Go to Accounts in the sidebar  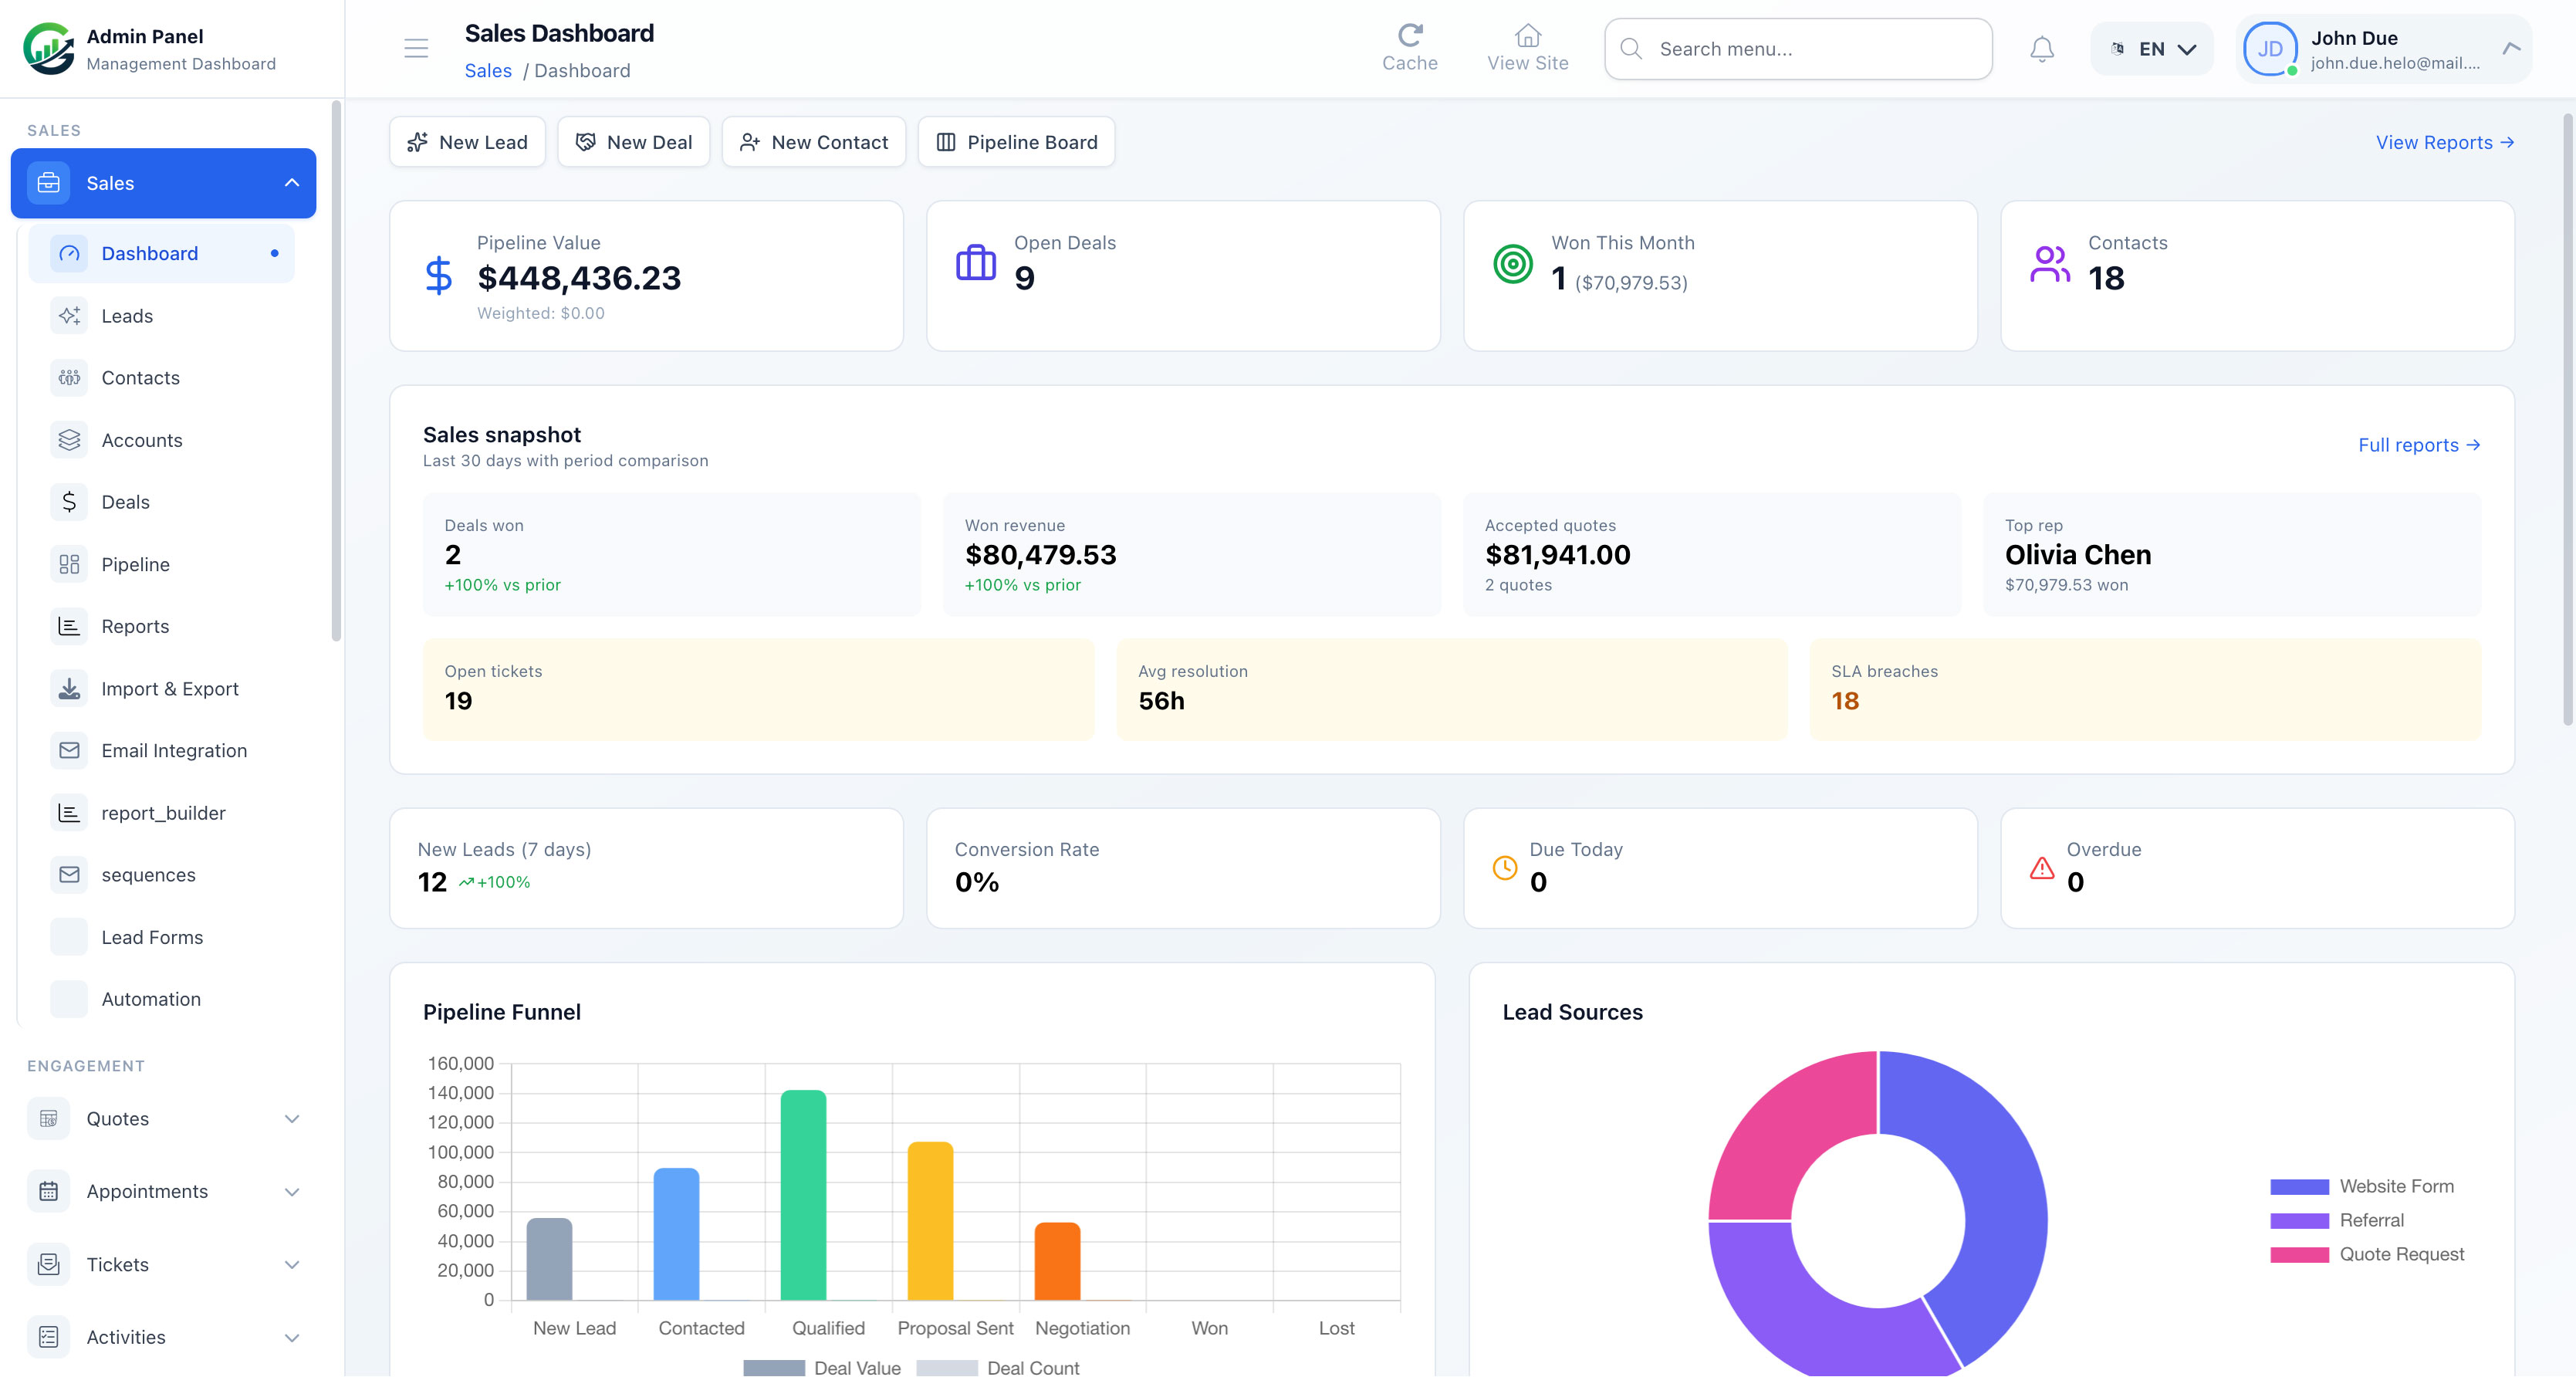(x=161, y=440)
